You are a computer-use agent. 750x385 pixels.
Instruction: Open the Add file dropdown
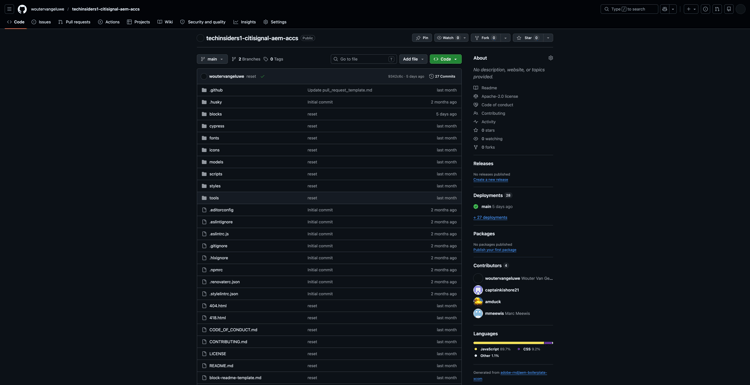pos(413,59)
